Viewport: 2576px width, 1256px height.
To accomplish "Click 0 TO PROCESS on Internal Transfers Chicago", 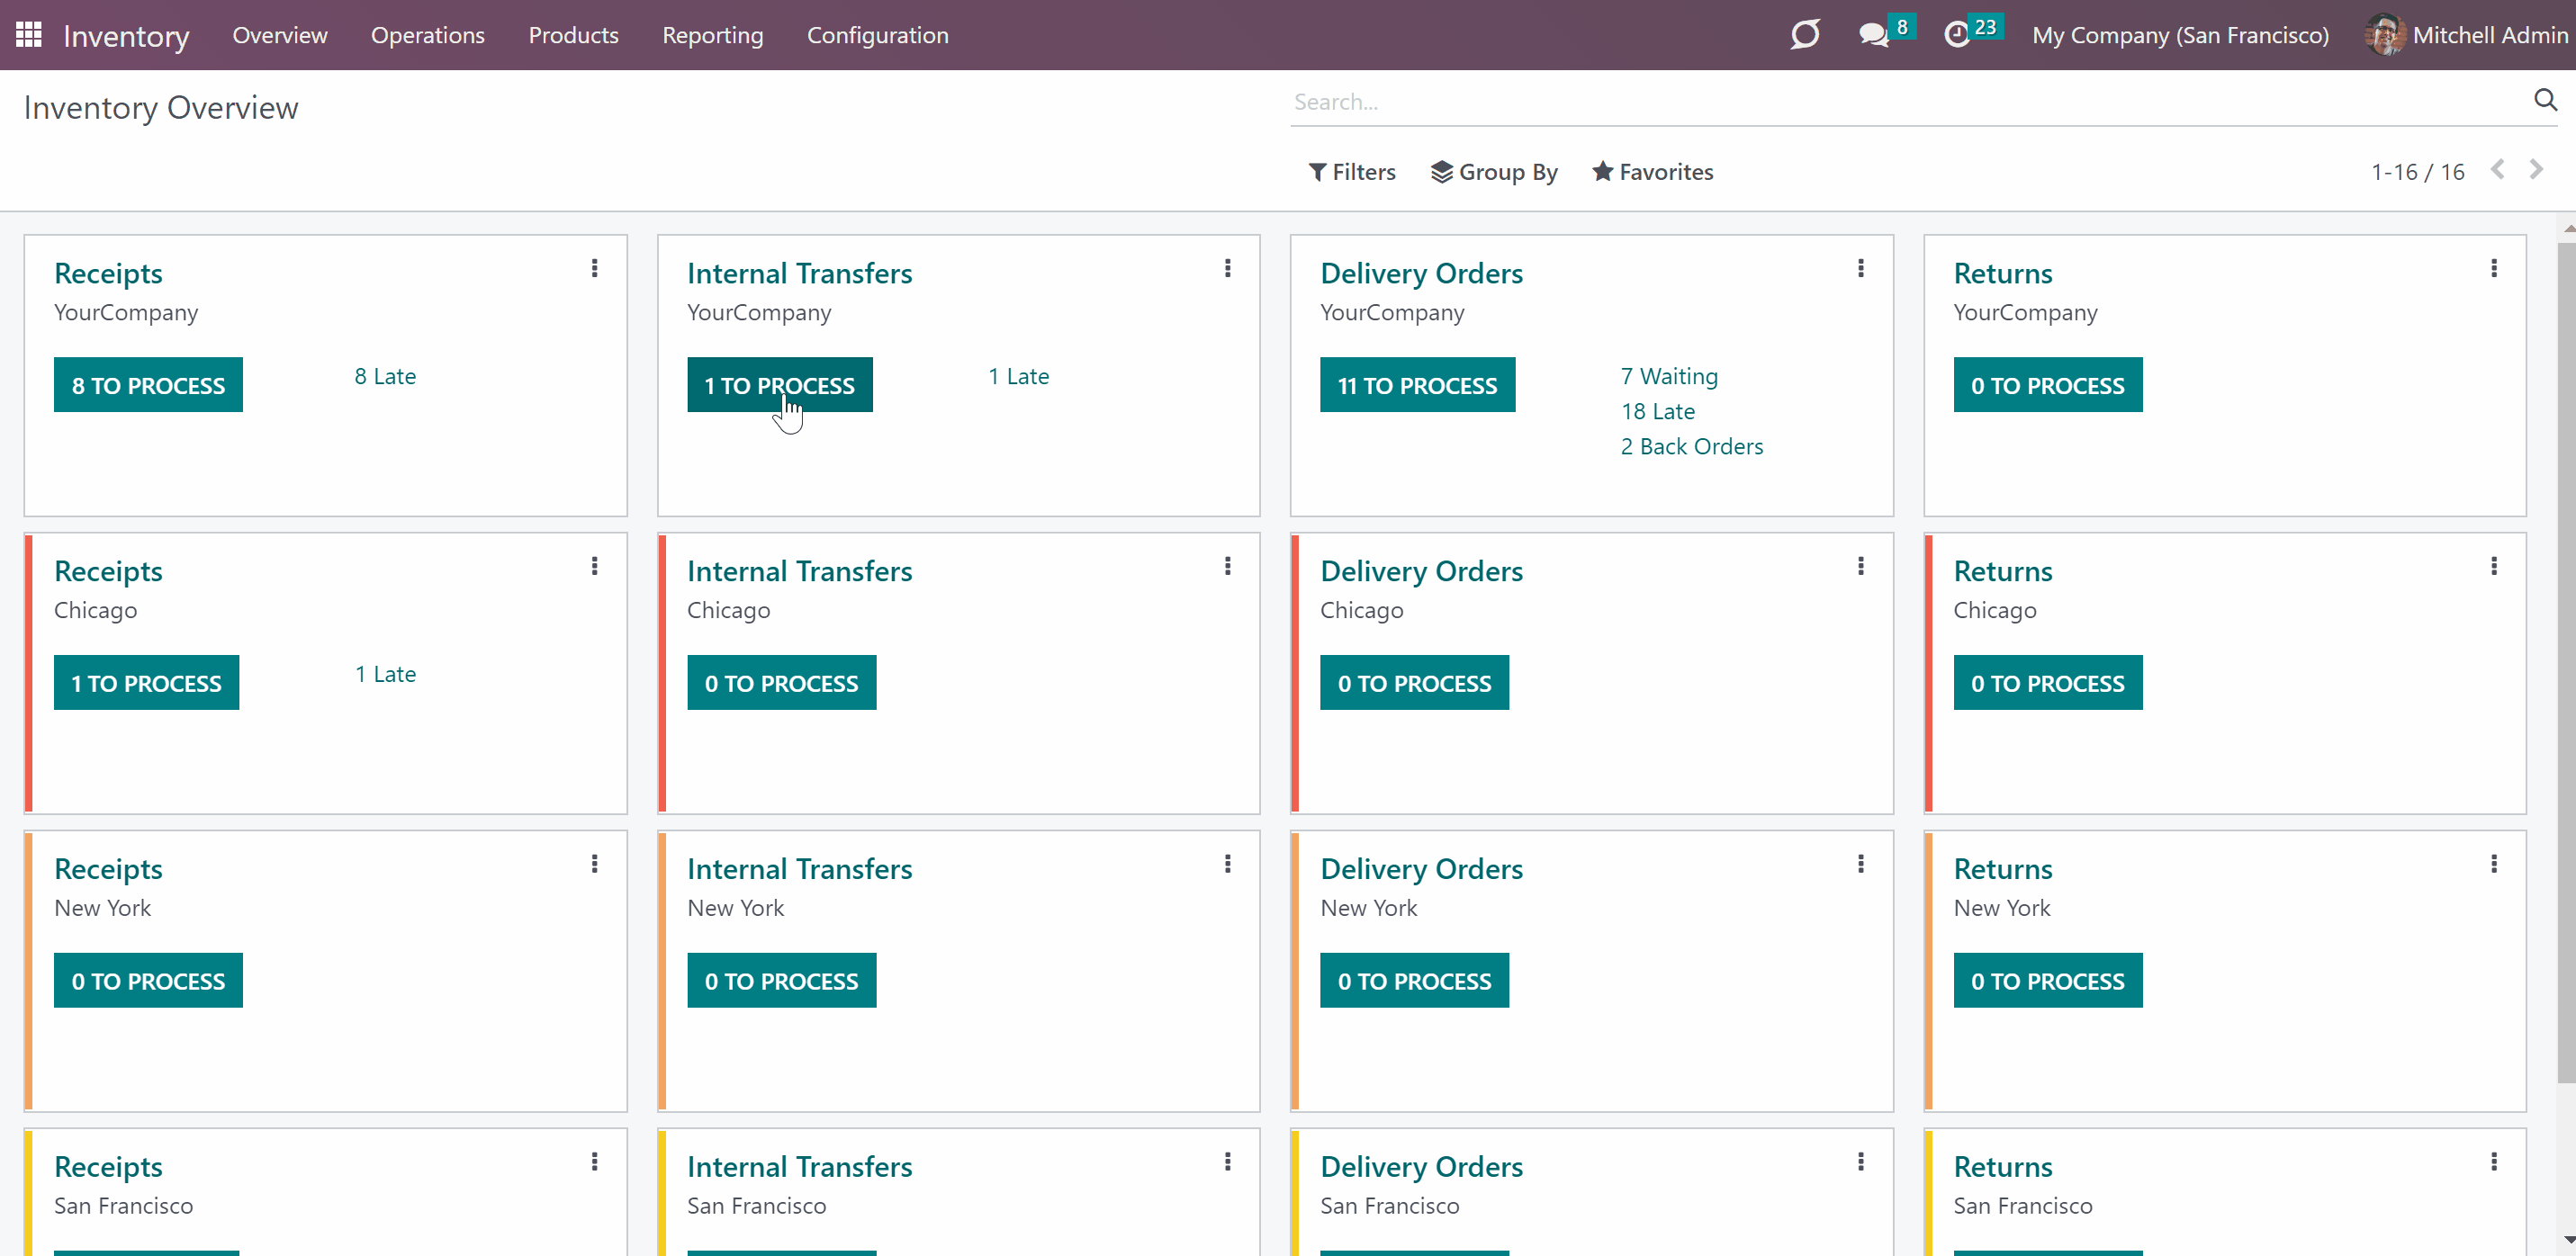I will [x=782, y=683].
